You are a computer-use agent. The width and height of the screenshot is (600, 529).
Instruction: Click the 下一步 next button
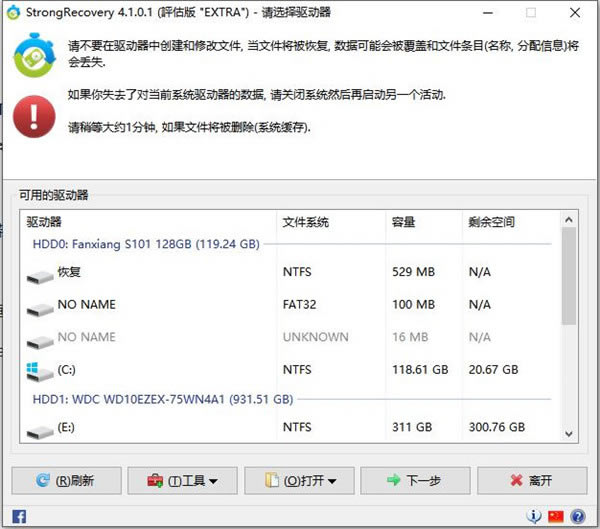click(x=415, y=480)
